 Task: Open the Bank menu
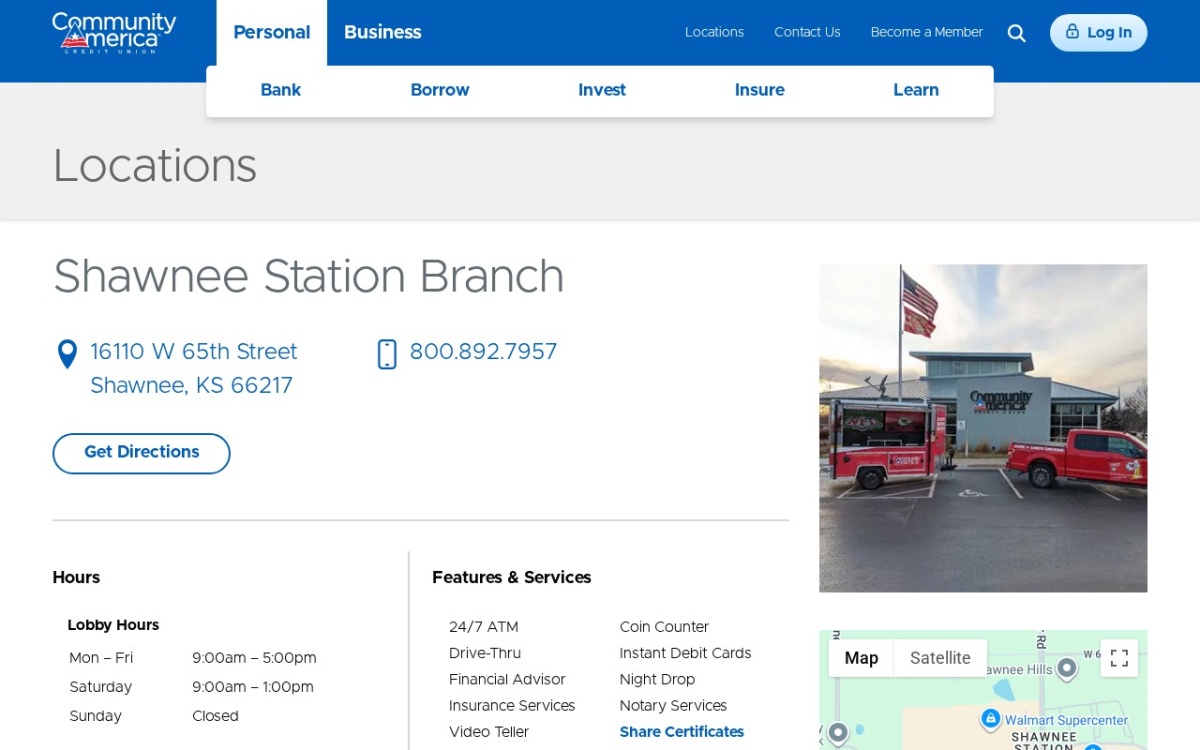pyautogui.click(x=280, y=90)
